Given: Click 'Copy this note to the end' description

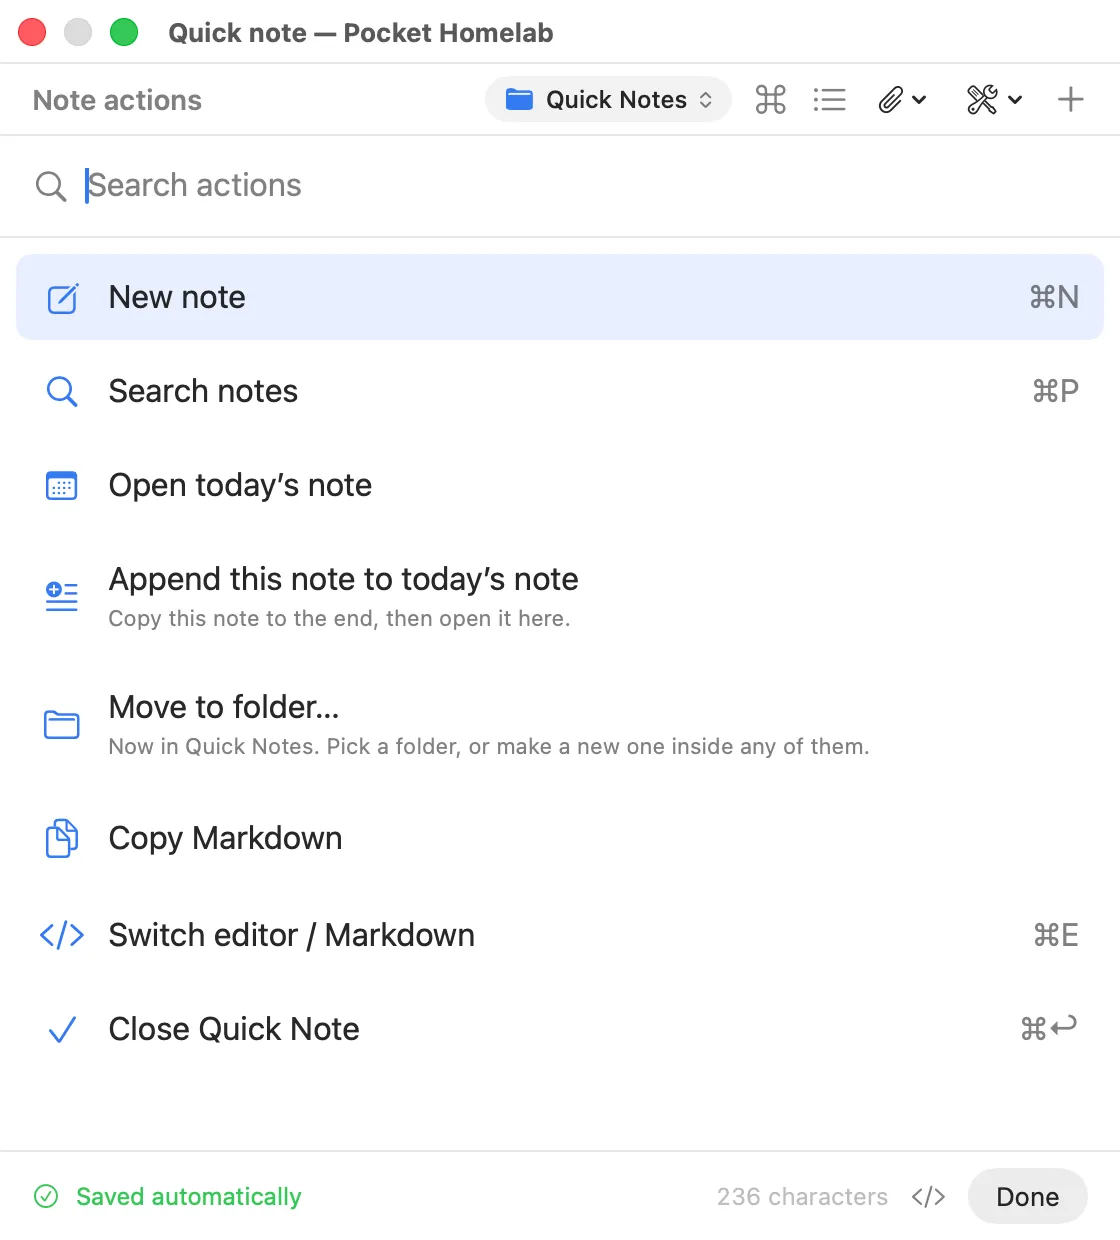Looking at the screenshot, I should pyautogui.click(x=339, y=618).
